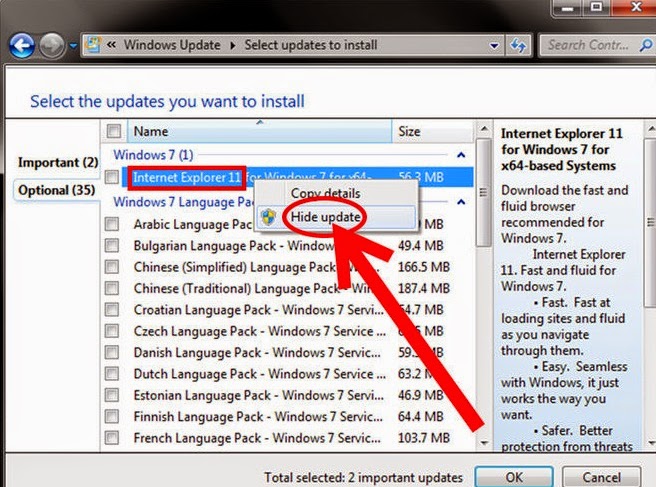Click the Refresh button beside address bar
The height and width of the screenshot is (487, 656).
click(x=518, y=45)
